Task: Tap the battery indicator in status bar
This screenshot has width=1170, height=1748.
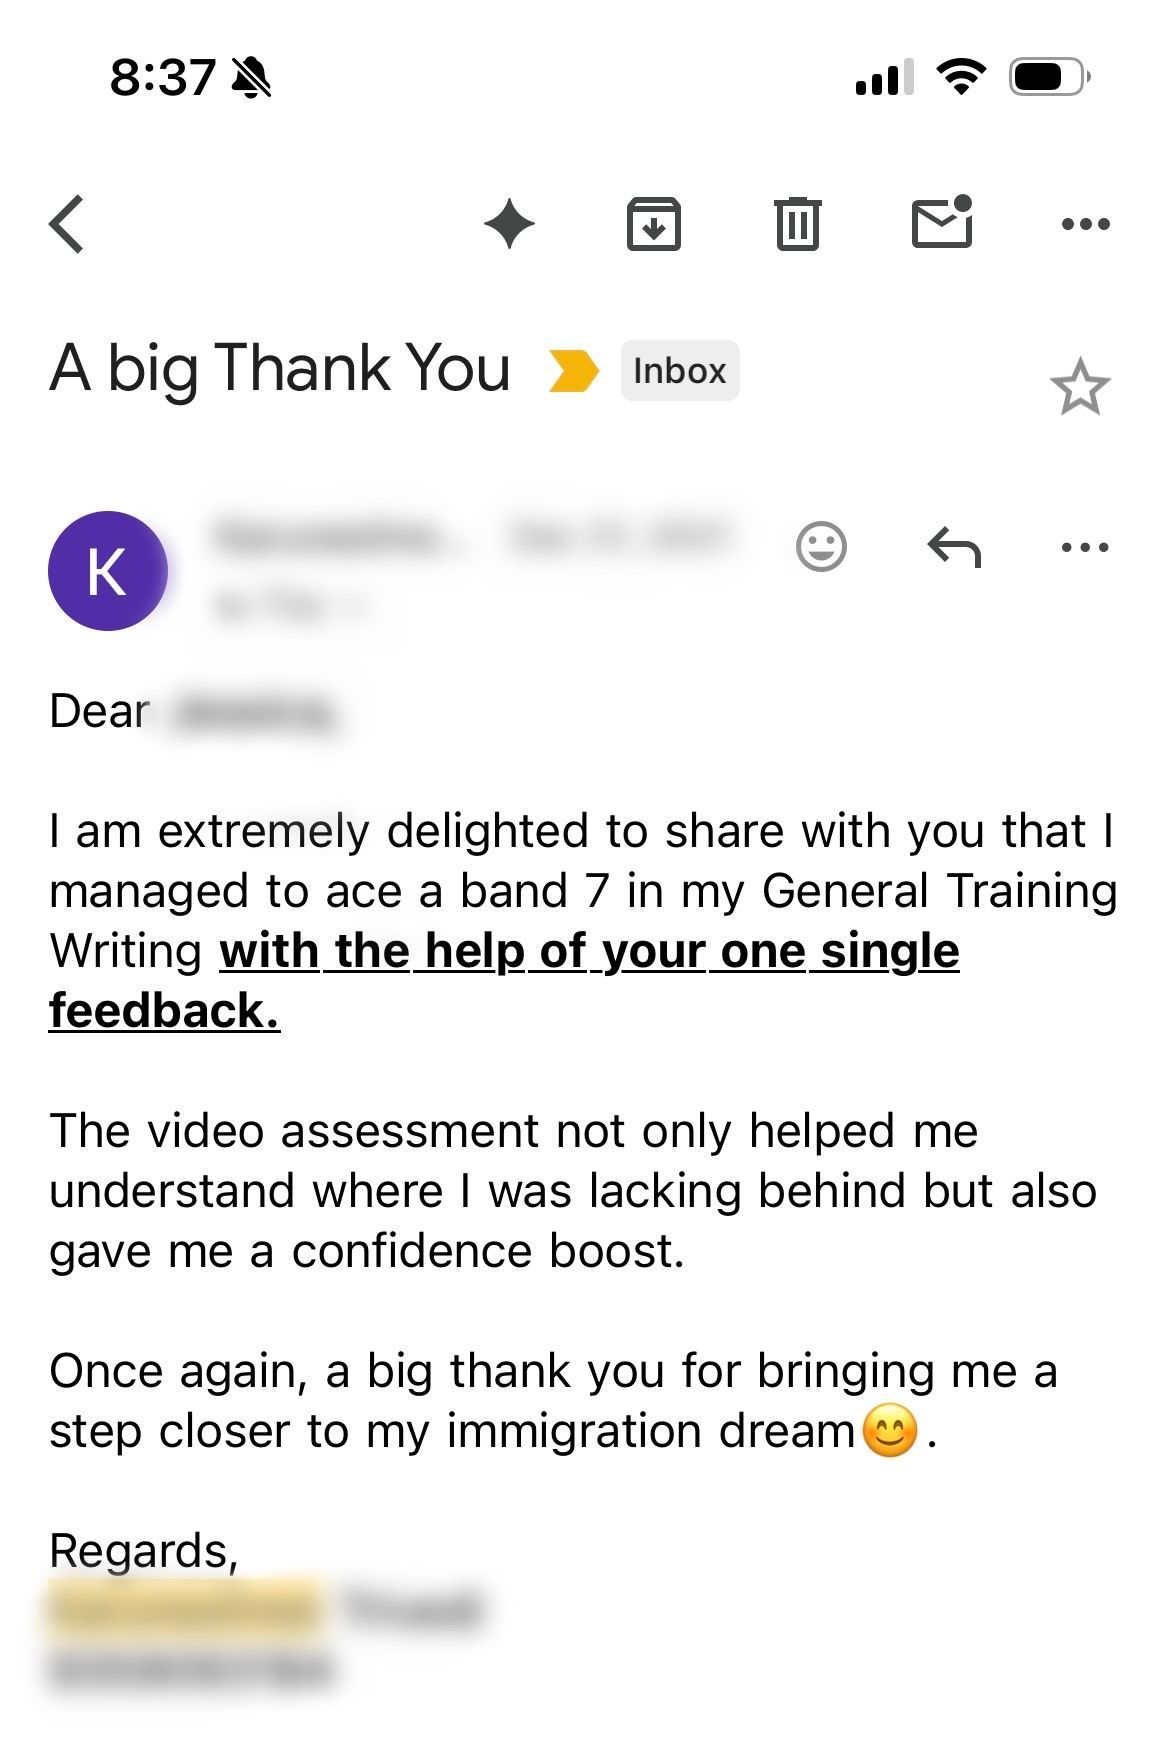Action: pos(1048,77)
